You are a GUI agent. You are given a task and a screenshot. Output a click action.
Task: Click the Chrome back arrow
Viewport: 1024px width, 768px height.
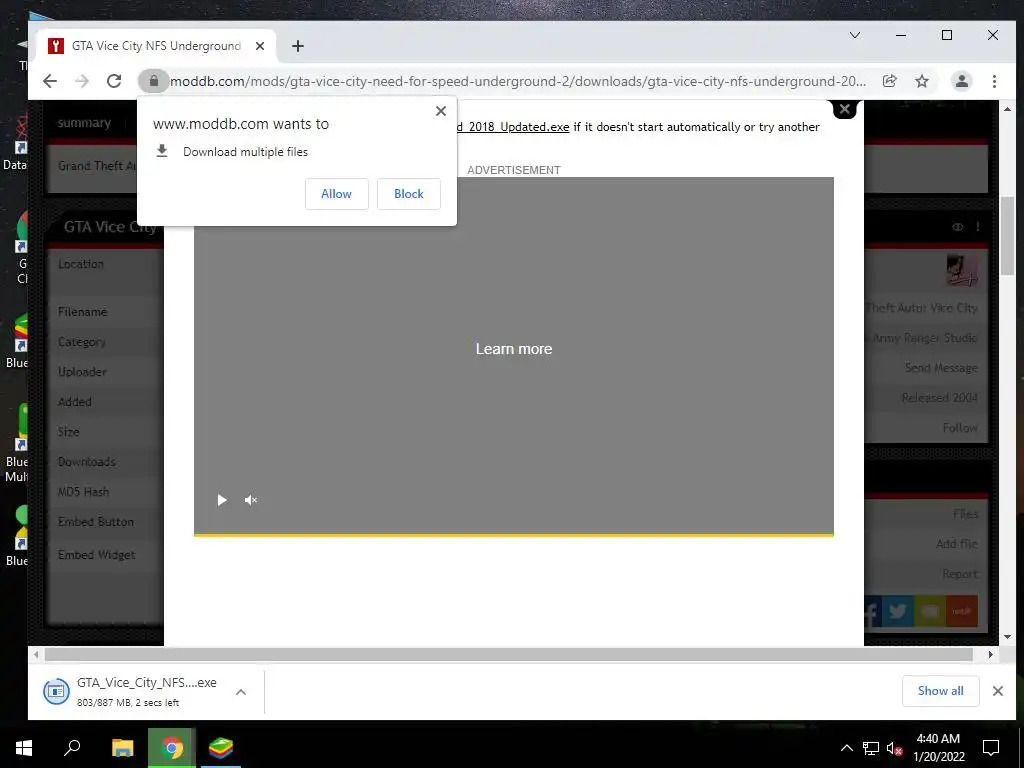coord(50,81)
